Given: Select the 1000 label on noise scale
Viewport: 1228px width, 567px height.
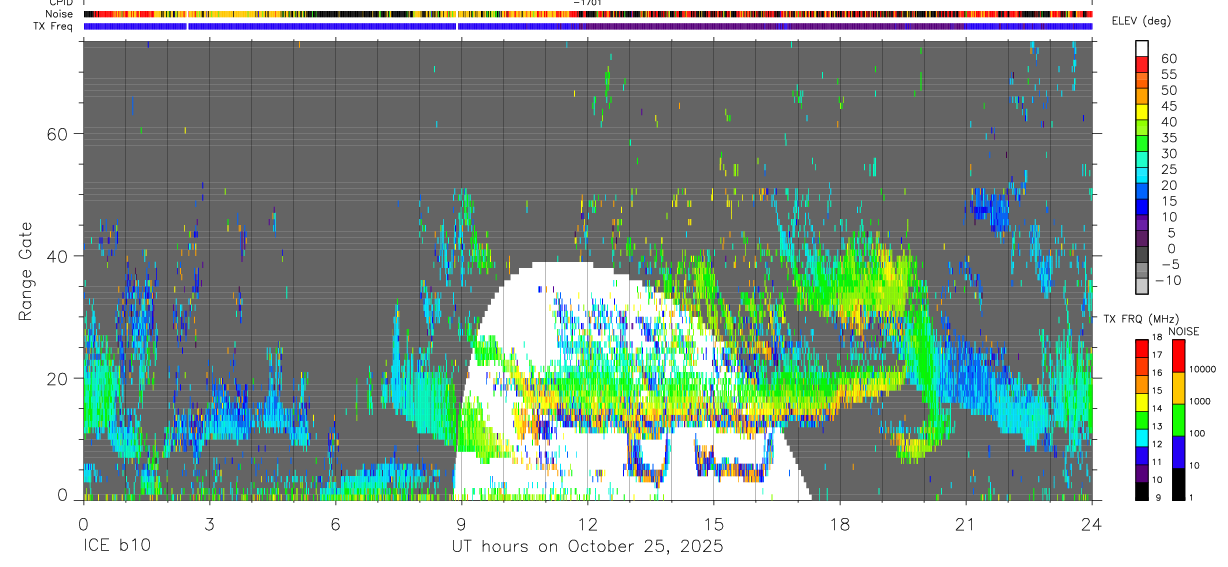Looking at the screenshot, I should [x=1201, y=401].
